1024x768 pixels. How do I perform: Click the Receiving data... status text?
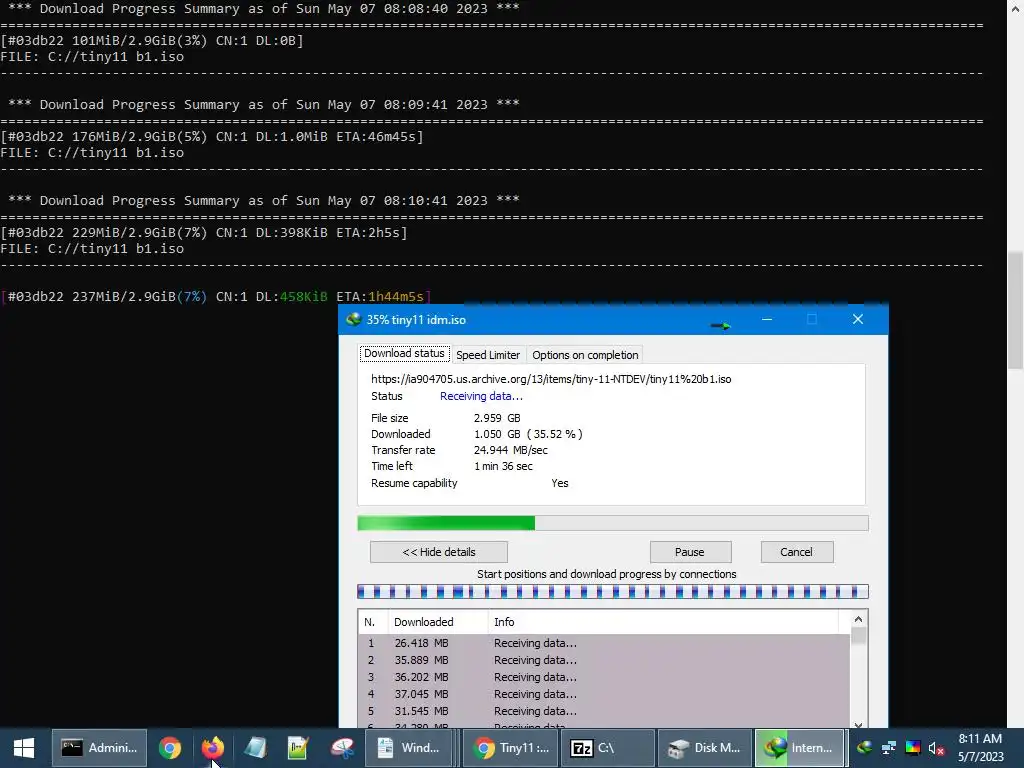[481, 396]
